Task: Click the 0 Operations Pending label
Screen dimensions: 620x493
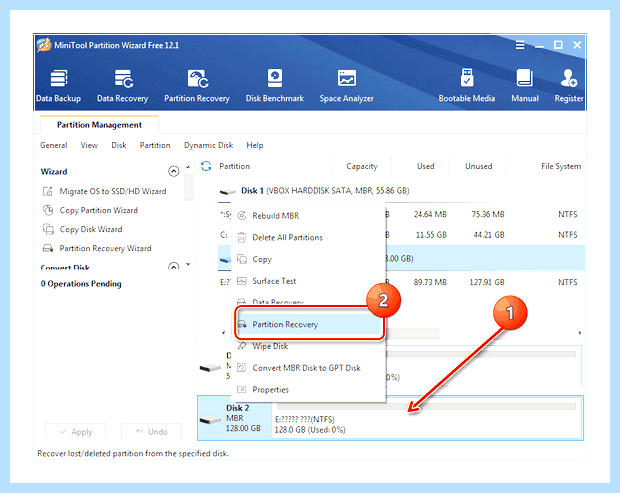Action: point(81,284)
